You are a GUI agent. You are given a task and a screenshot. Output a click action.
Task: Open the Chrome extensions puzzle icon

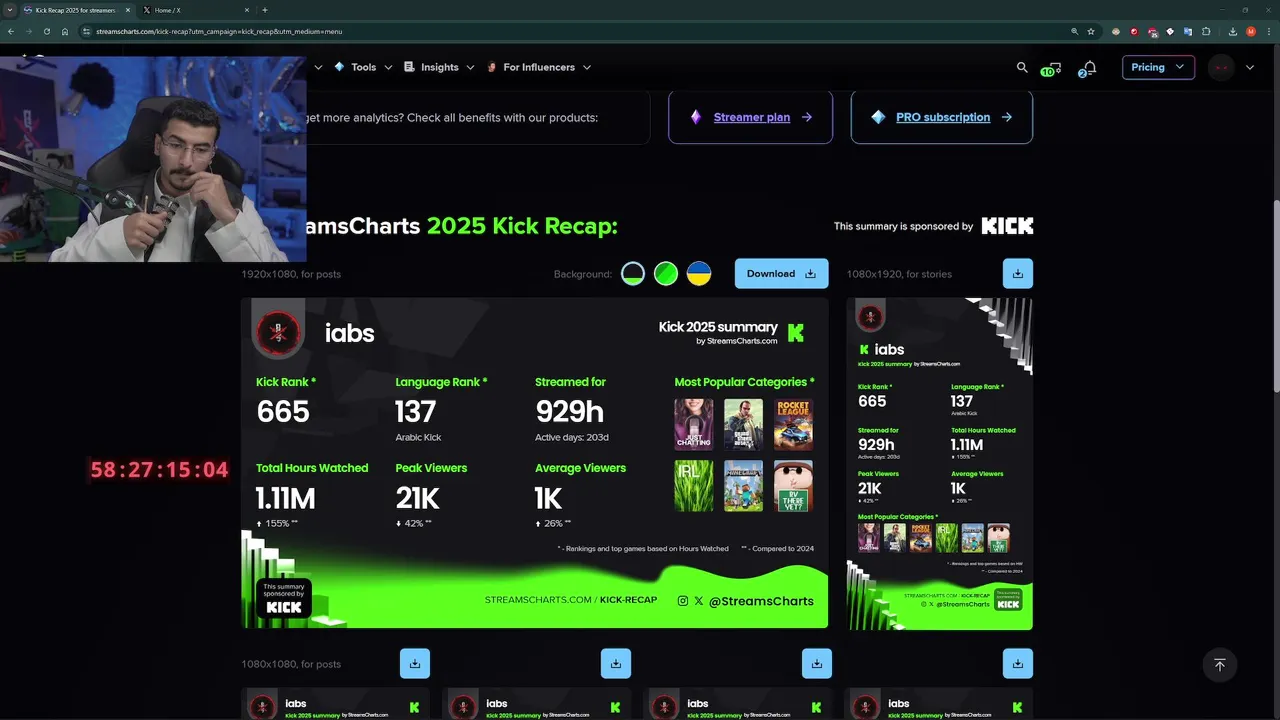point(1206,31)
